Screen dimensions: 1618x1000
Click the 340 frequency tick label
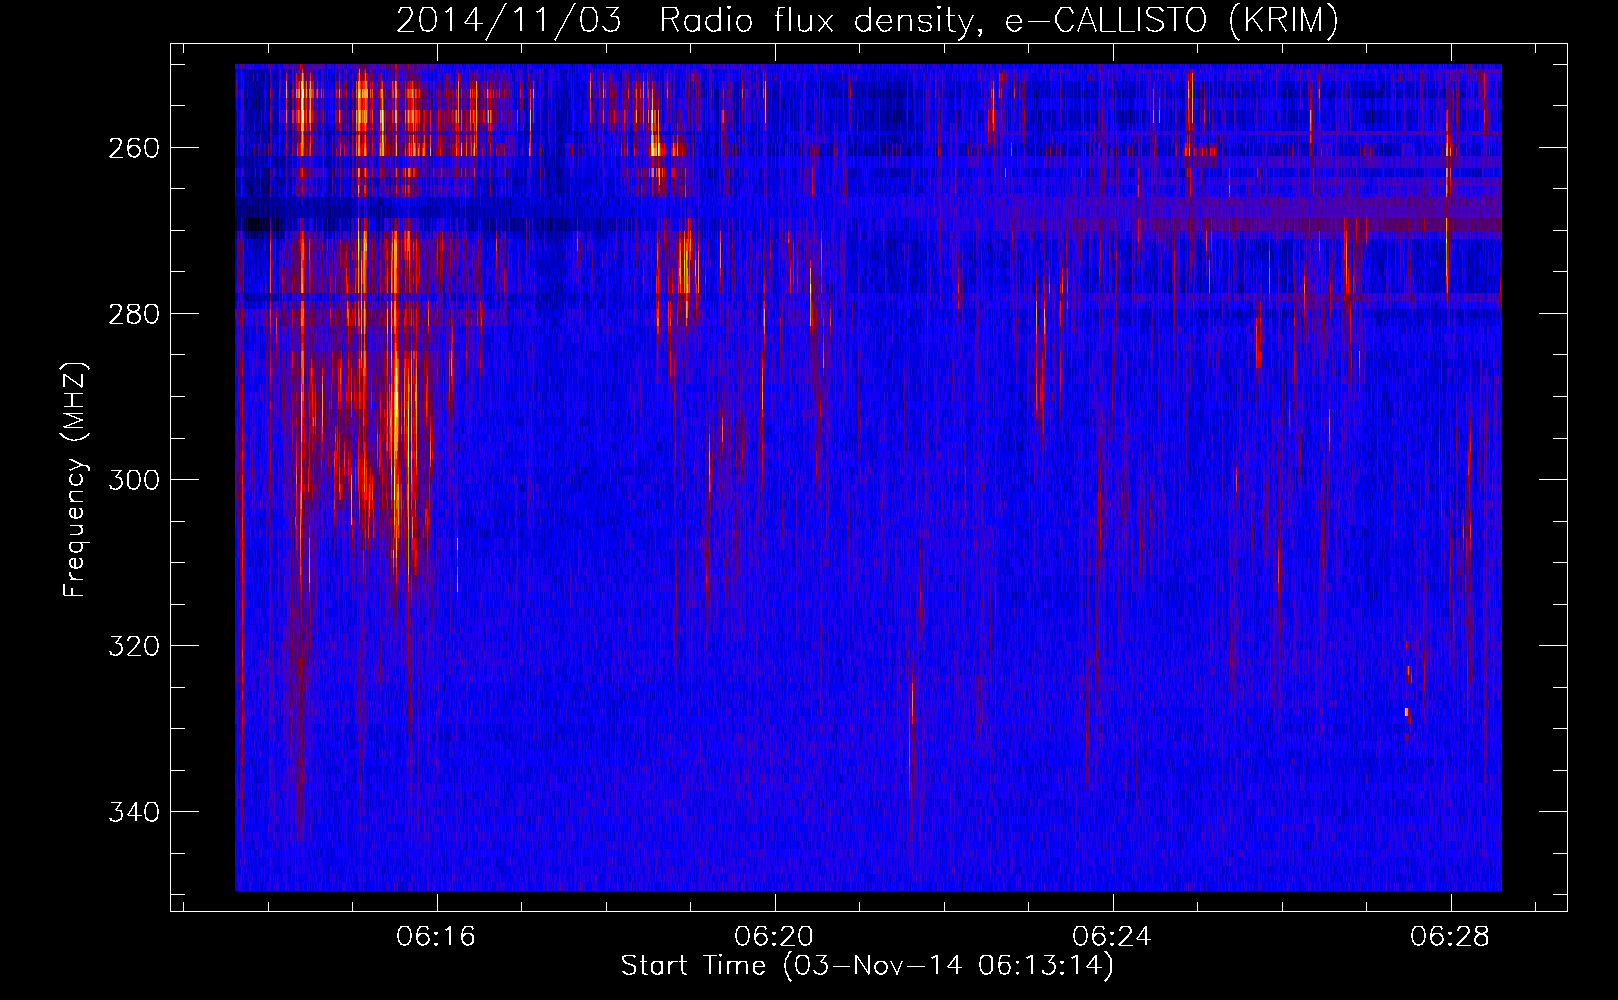pyautogui.click(x=136, y=812)
